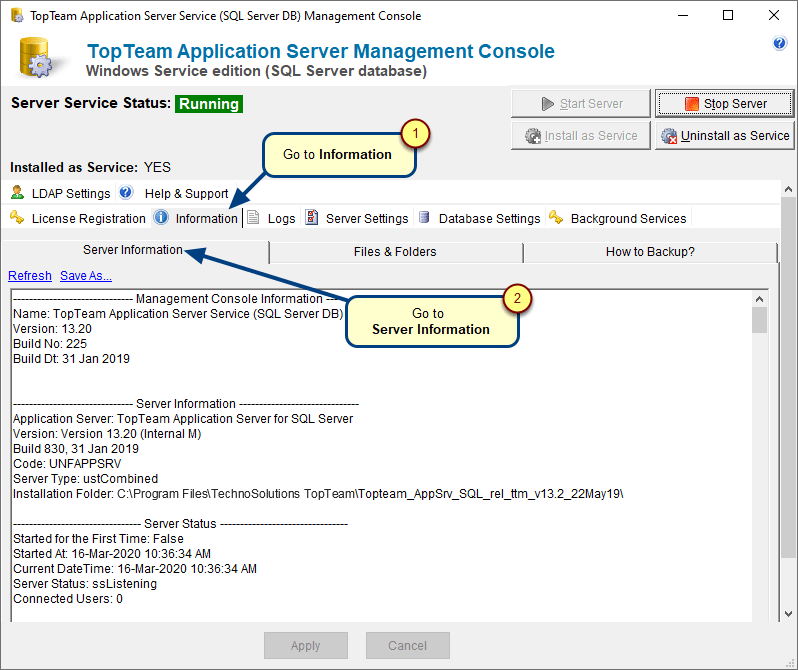Open the LDAP Settings tab
Screen dimensions: 798x670
(x=71, y=193)
